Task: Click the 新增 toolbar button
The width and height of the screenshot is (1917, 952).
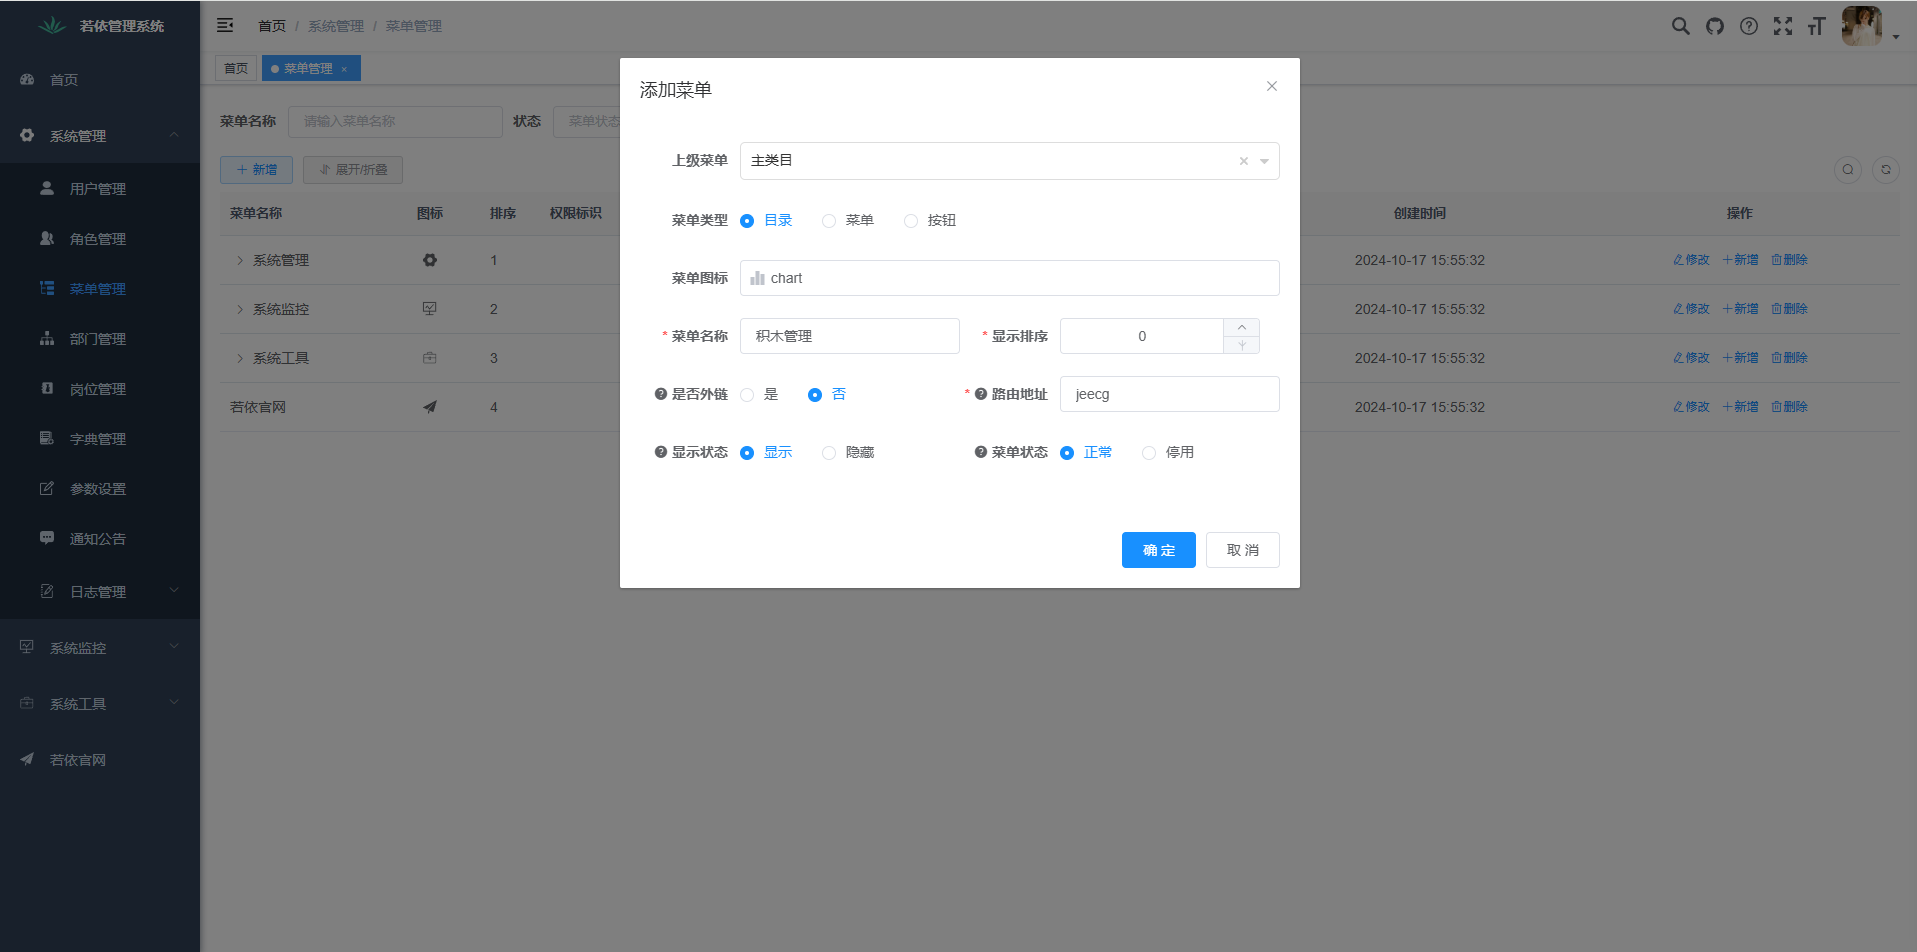Action: [x=256, y=170]
